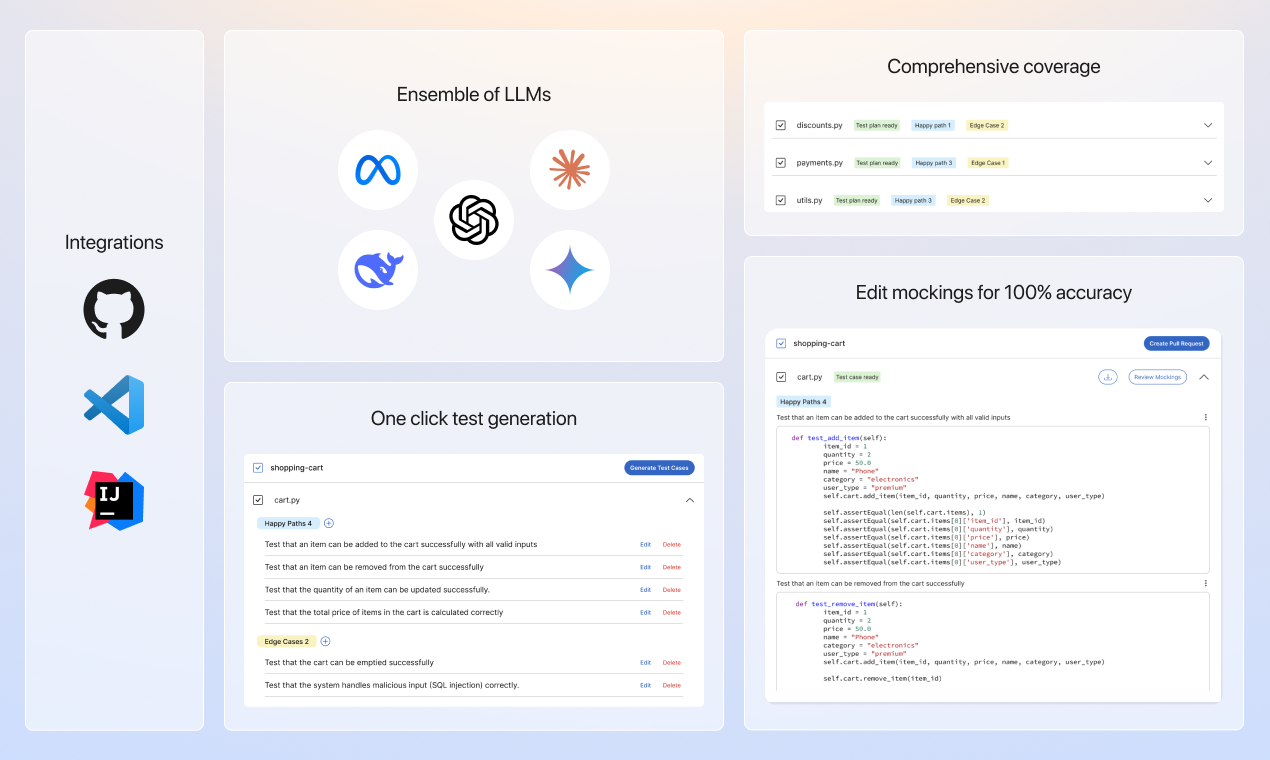Click 'Happy path 3' tag on utils.py
This screenshot has width=1270, height=760.
pos(913,200)
